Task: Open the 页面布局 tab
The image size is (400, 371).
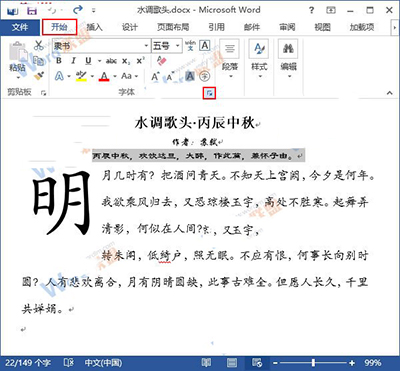Action: pos(173,27)
